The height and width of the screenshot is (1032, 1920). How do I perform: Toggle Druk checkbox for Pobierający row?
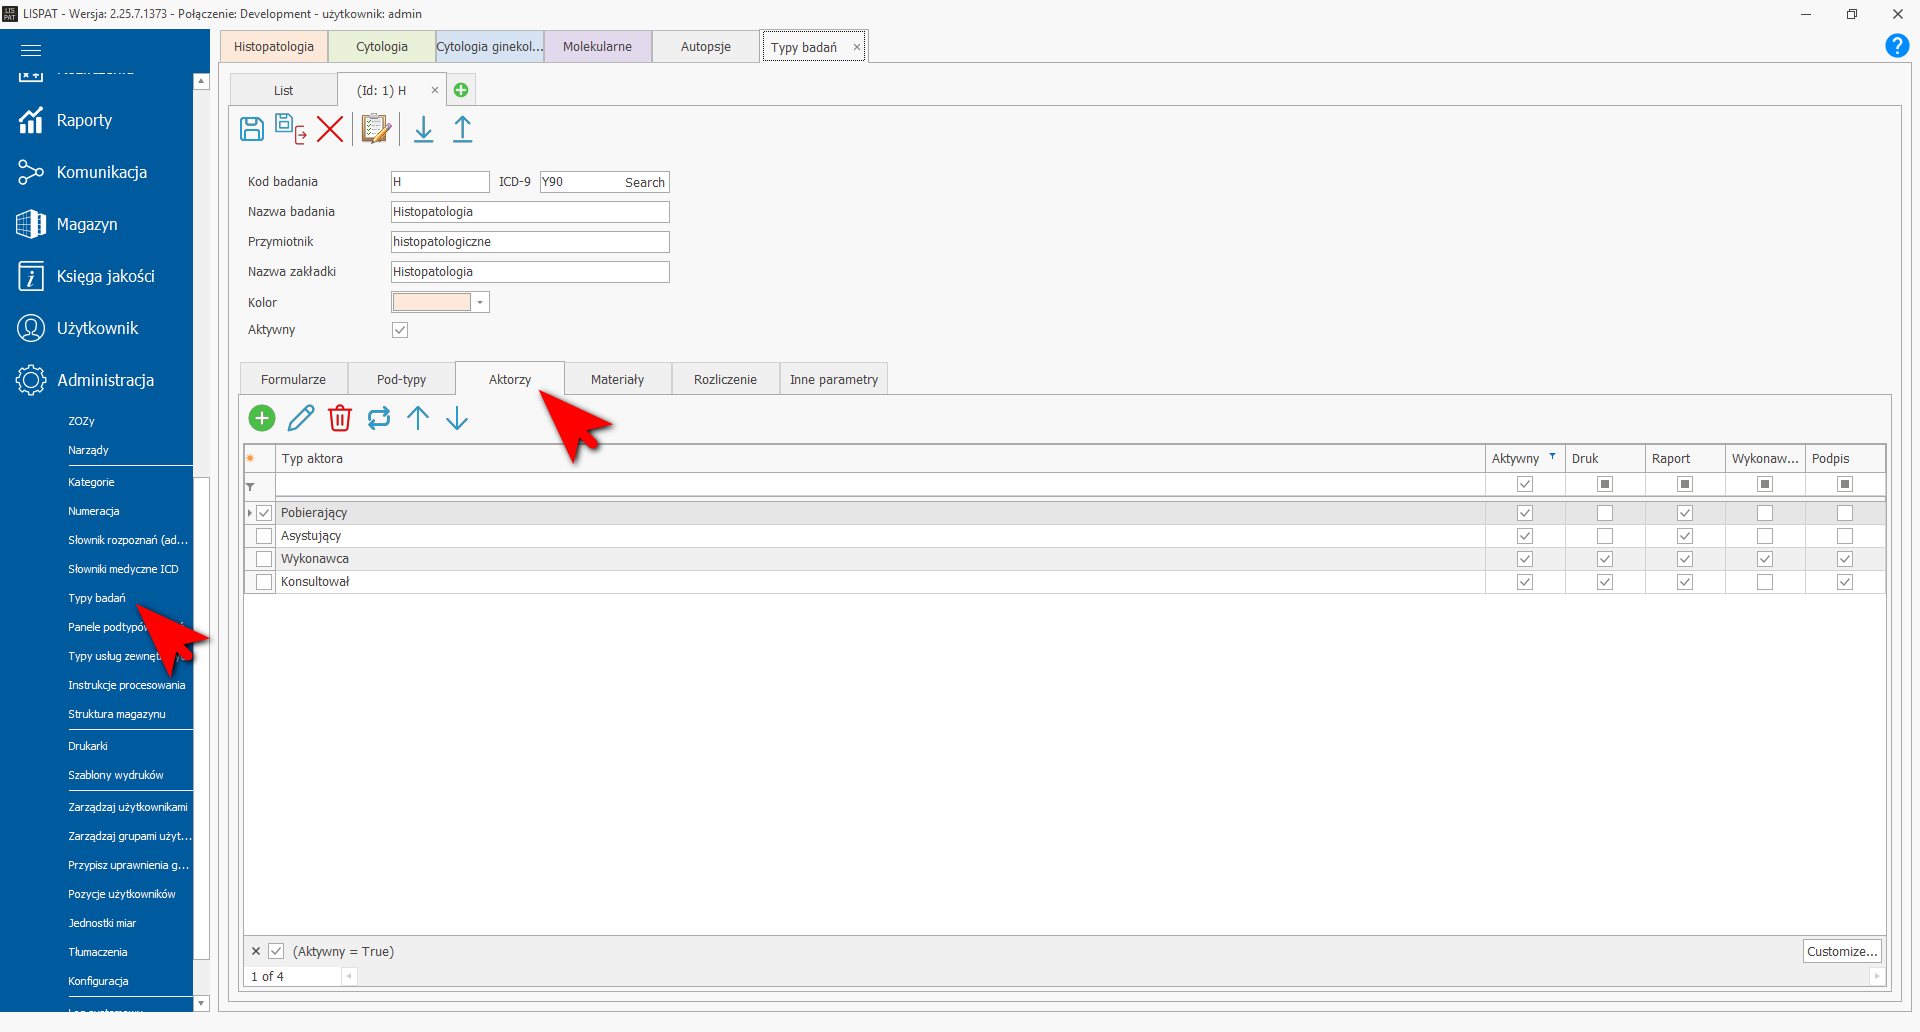(x=1605, y=513)
